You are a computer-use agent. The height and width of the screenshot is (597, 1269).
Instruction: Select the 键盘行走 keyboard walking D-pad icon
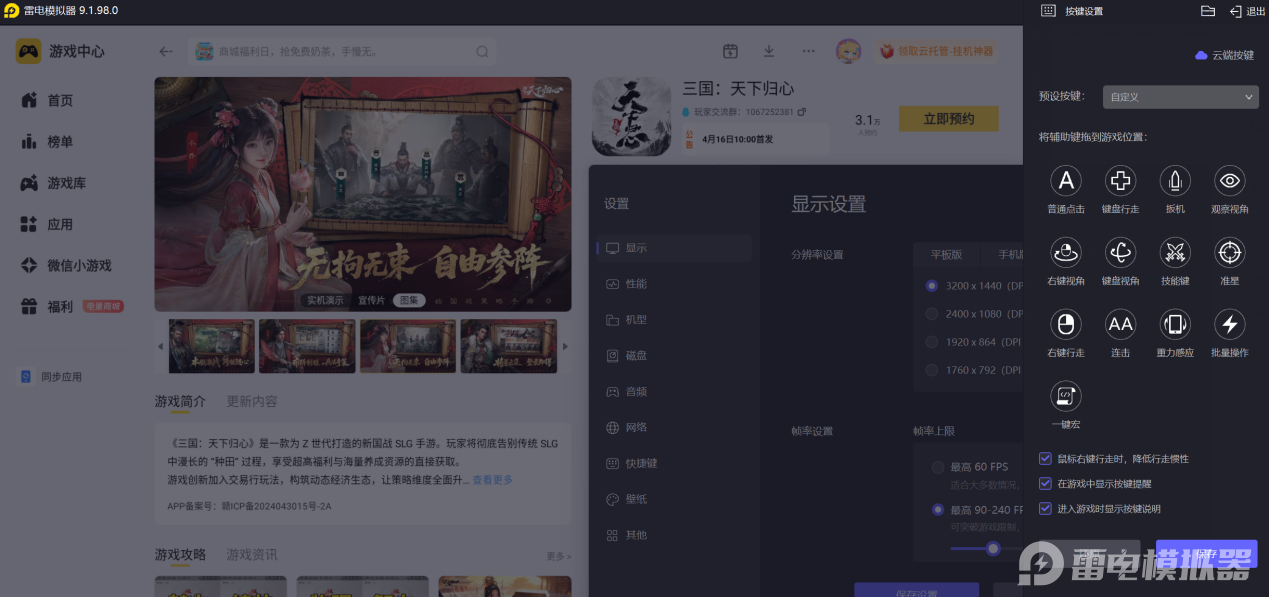[x=1120, y=180]
